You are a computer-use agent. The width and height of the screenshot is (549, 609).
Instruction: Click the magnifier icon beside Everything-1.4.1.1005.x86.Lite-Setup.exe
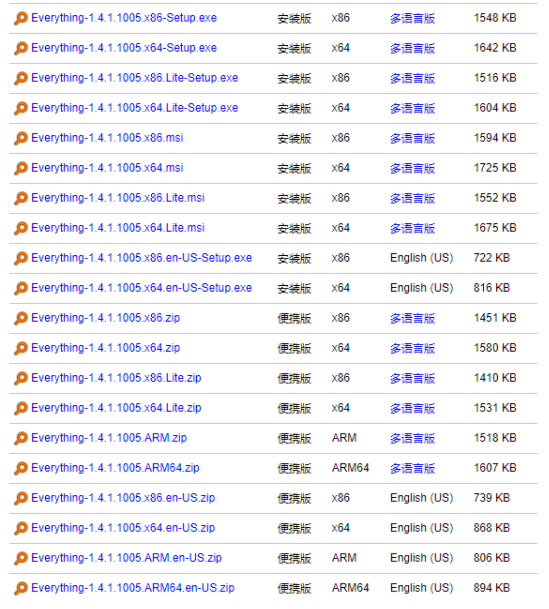point(21,78)
